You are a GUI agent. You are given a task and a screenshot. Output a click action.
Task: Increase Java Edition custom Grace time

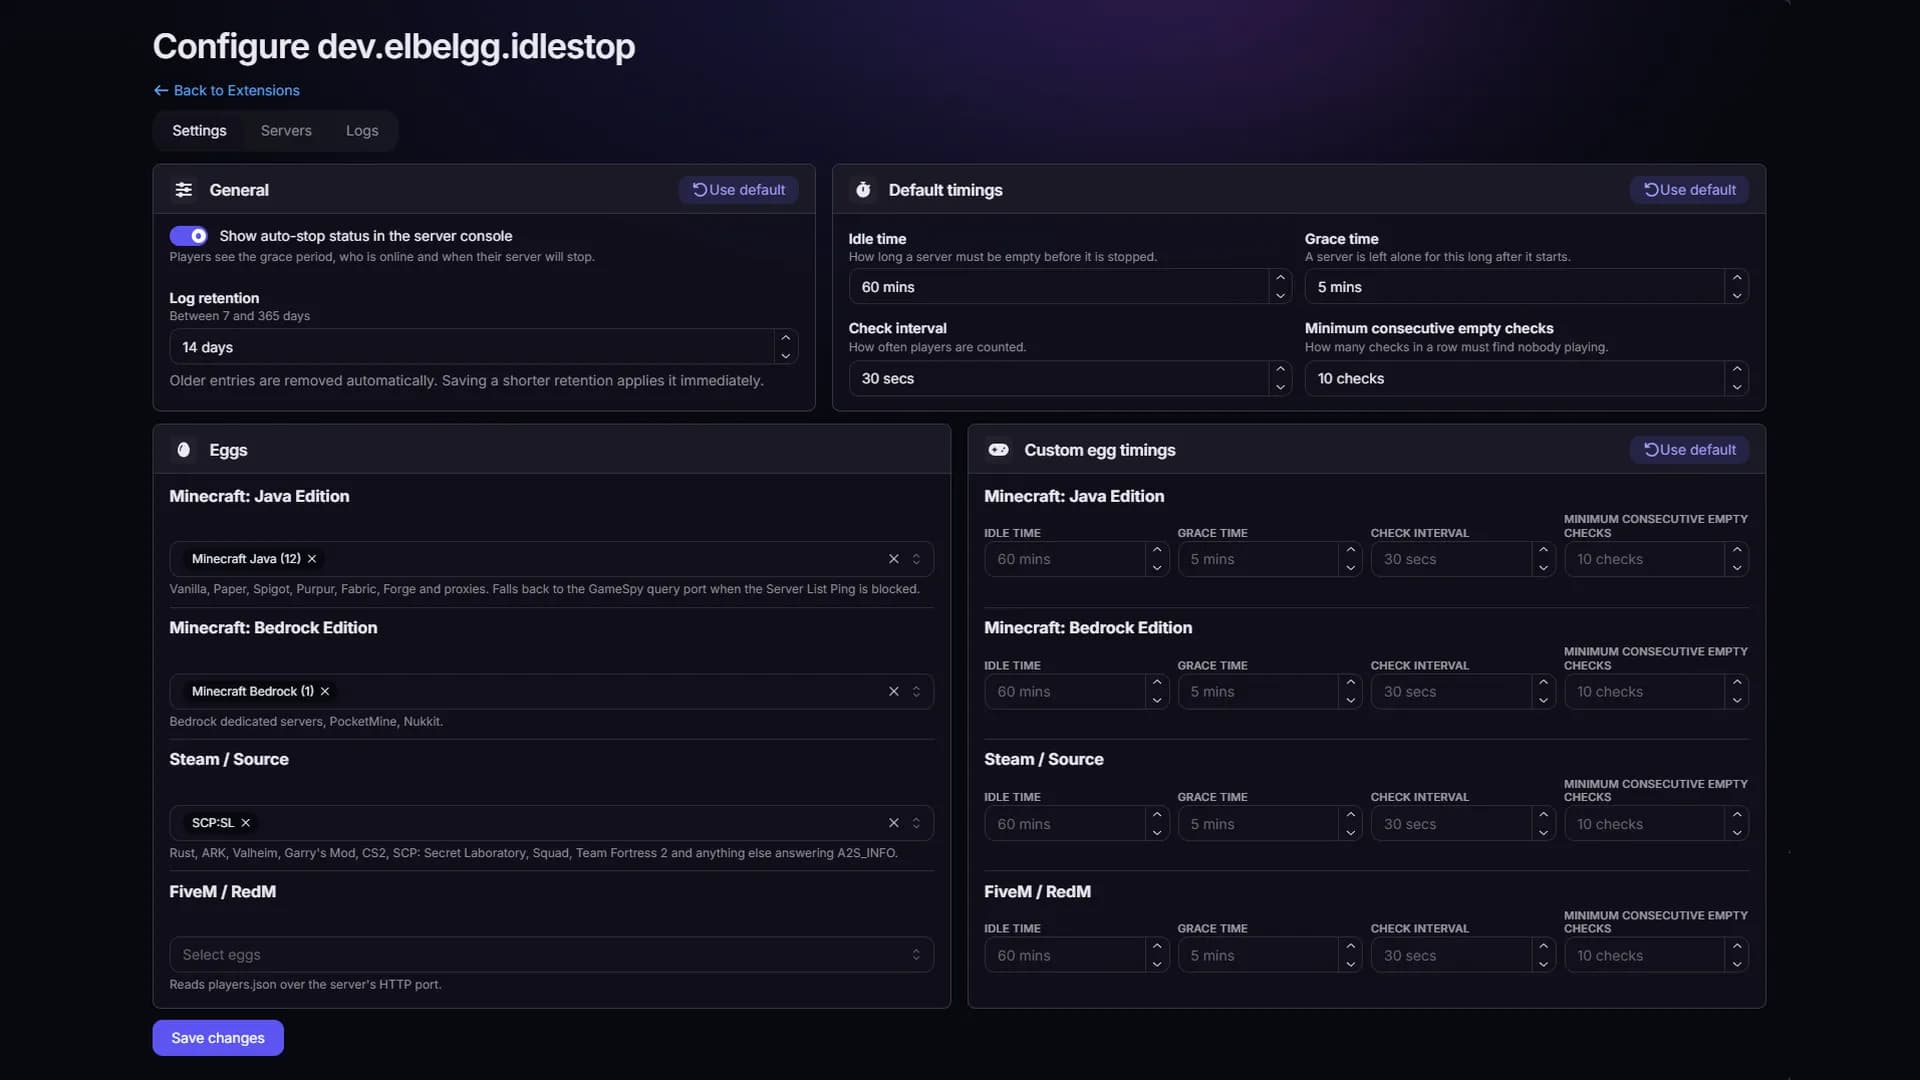coord(1351,549)
